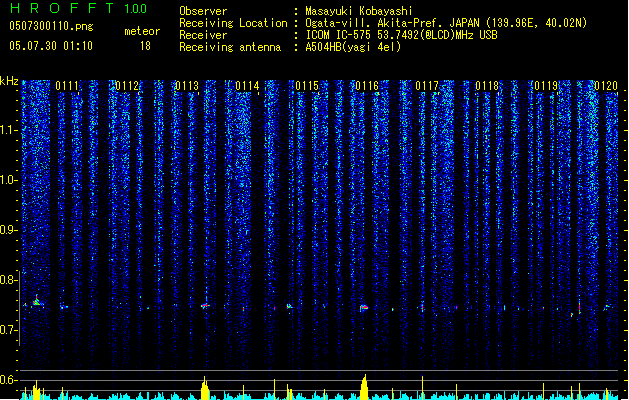Click receiver text ICOM IC-575 53.7492 MHz USB
629x400 pixels.
(x=402, y=35)
